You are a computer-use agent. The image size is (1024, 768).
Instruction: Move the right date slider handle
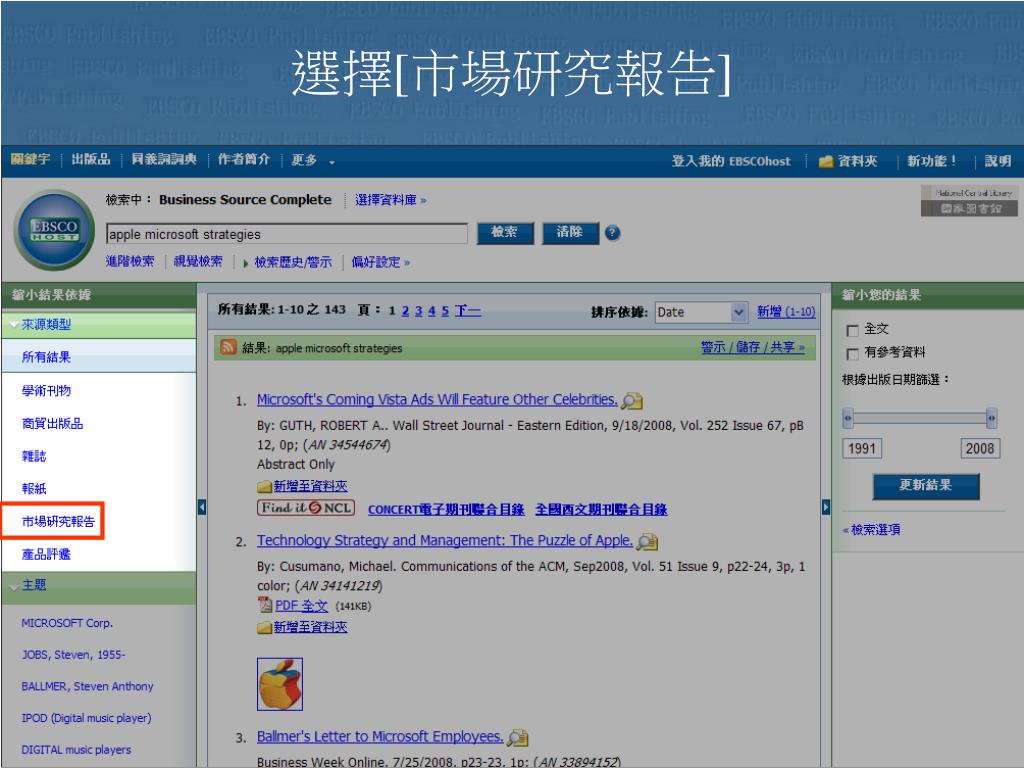pos(991,417)
